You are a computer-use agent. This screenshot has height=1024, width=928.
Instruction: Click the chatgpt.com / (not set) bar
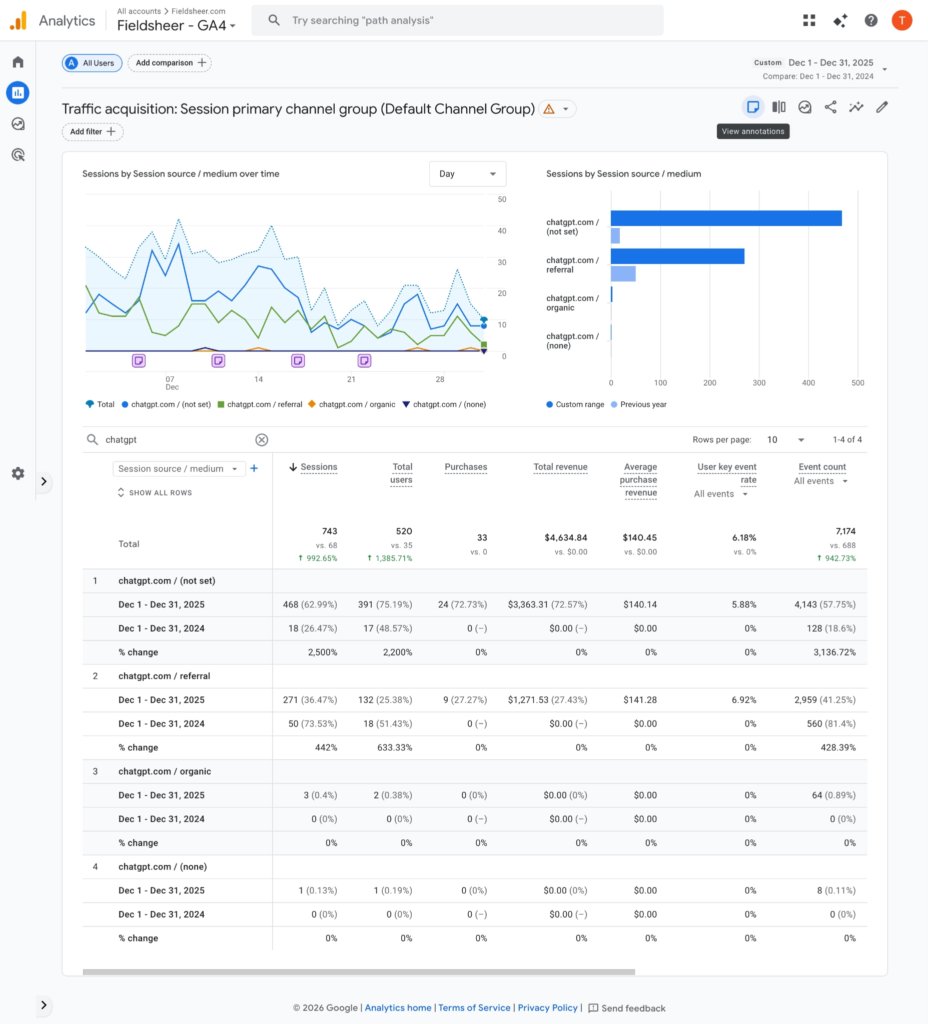(x=726, y=218)
